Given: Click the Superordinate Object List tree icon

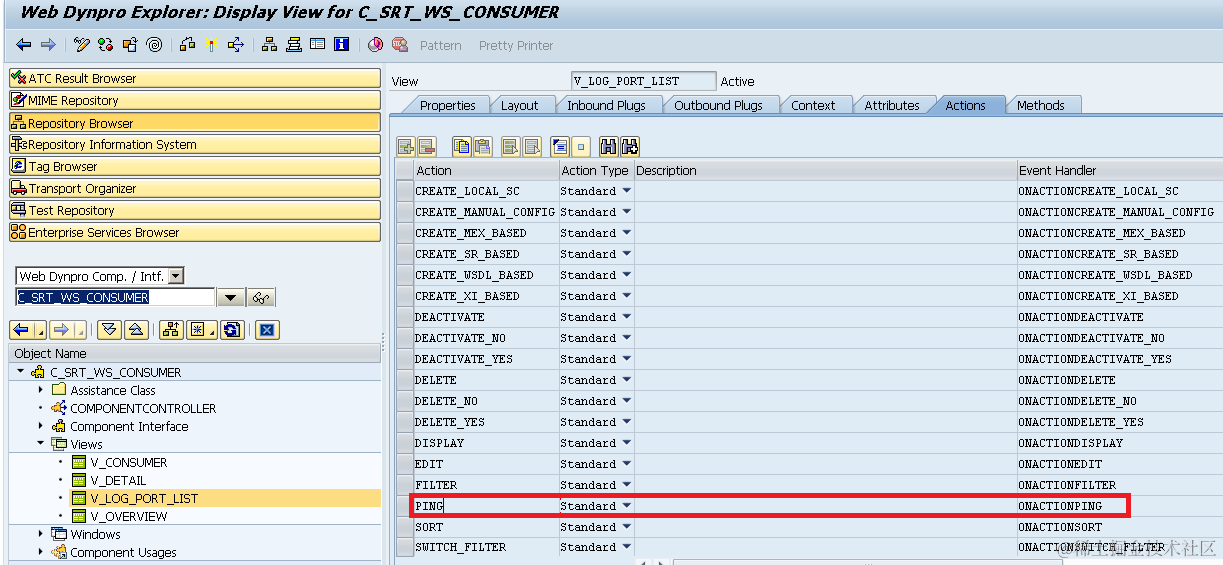Looking at the screenshot, I should tap(170, 330).
